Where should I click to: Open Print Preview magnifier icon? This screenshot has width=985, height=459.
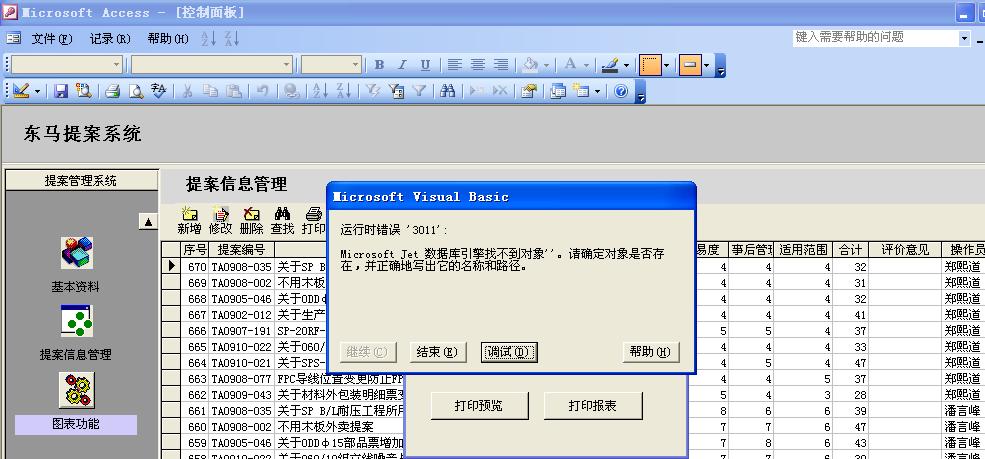(136, 92)
